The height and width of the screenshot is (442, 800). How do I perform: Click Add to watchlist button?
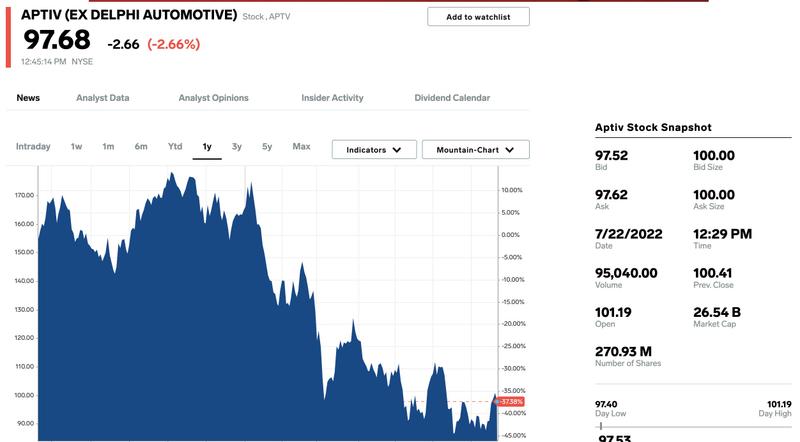[x=478, y=17]
